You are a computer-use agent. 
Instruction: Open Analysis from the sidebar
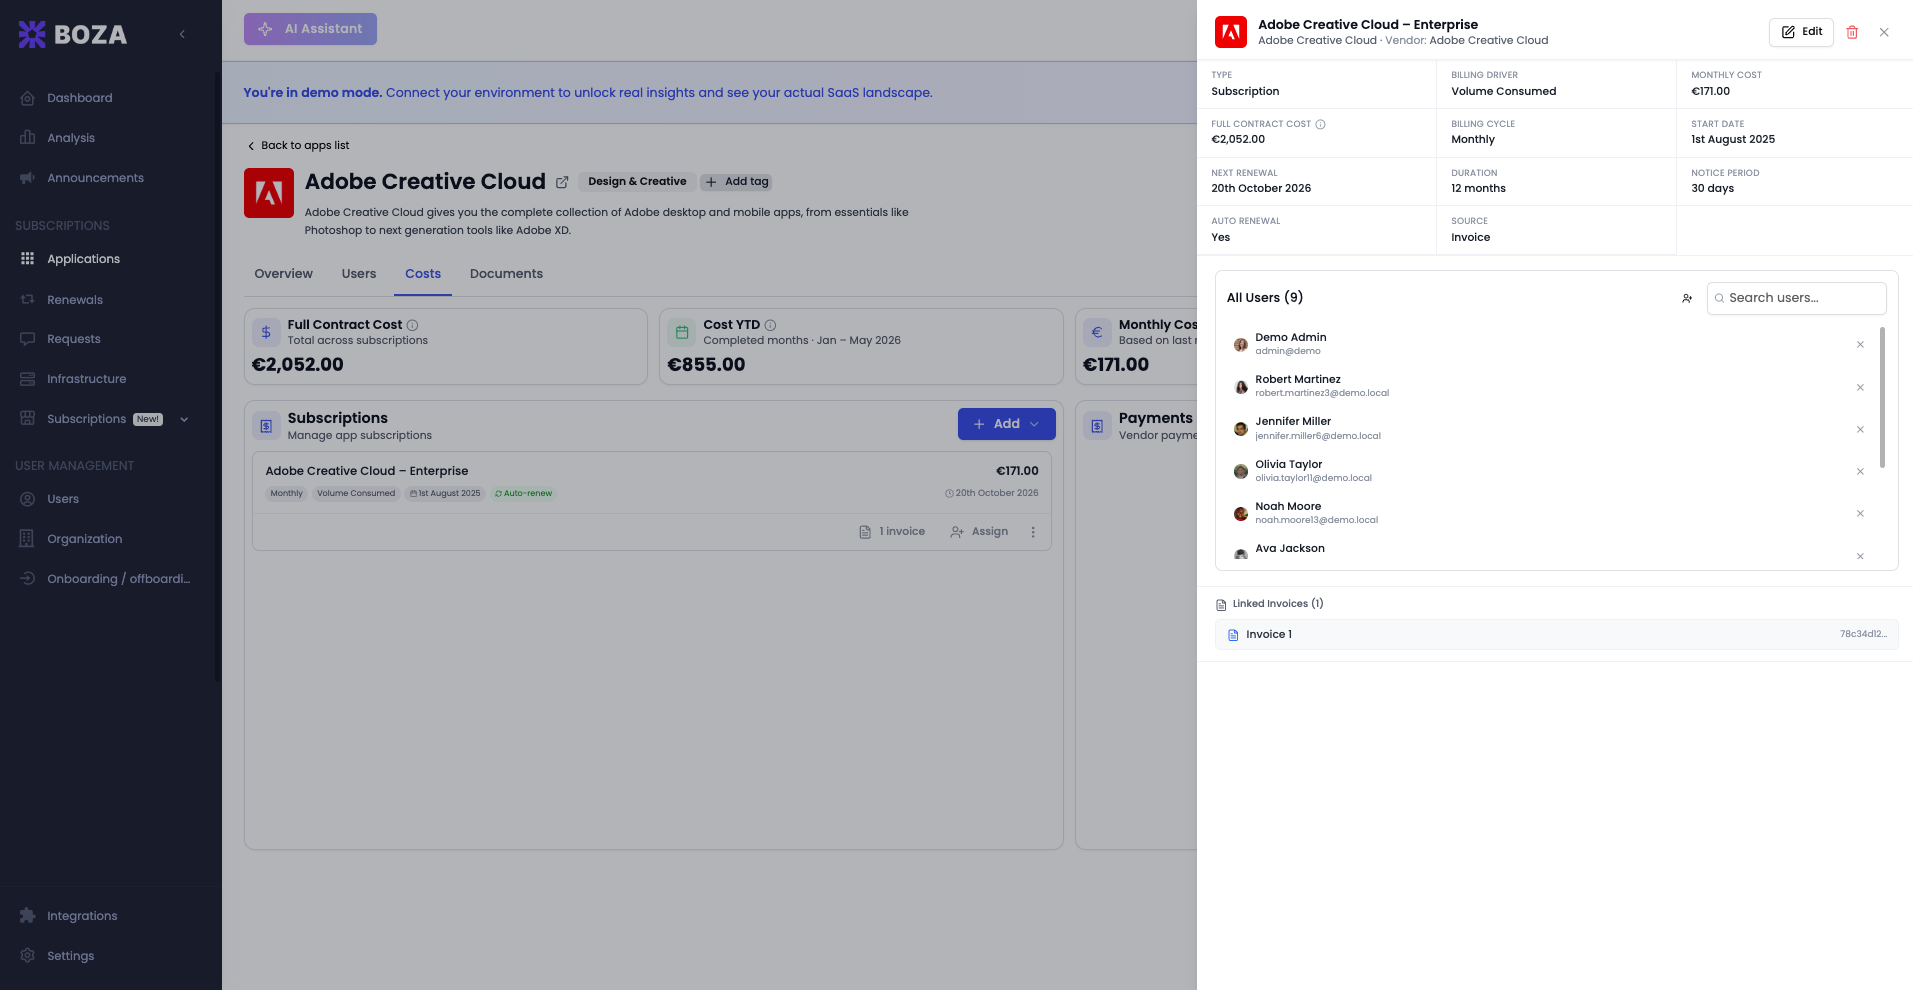tap(71, 138)
